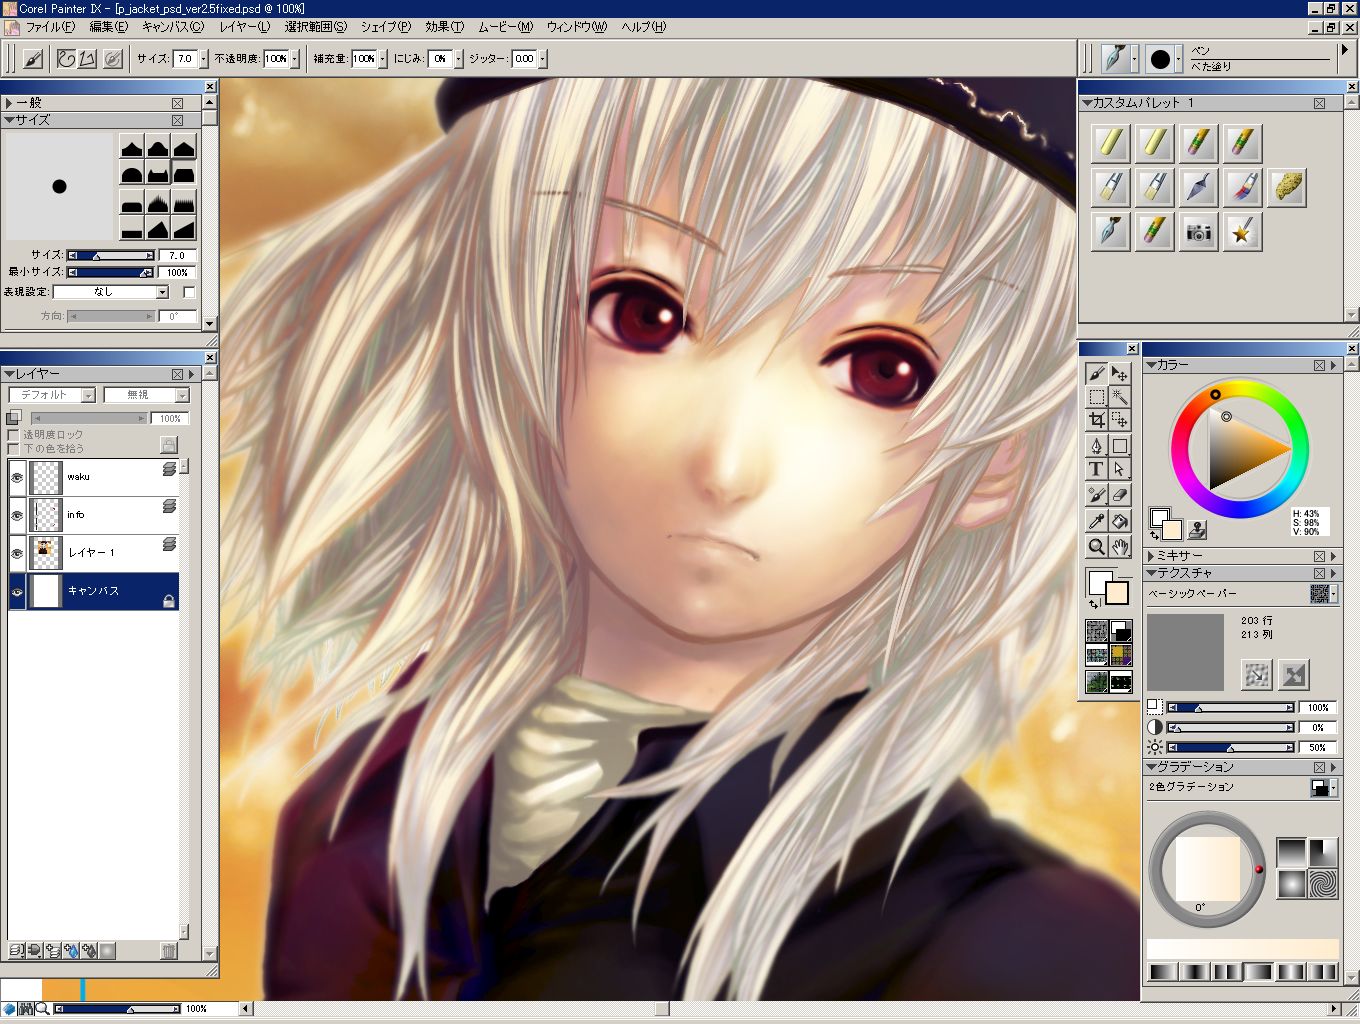This screenshot has width=1360, height=1024.
Task: Collapse the グラデーション panel
Action: pos(1151,767)
